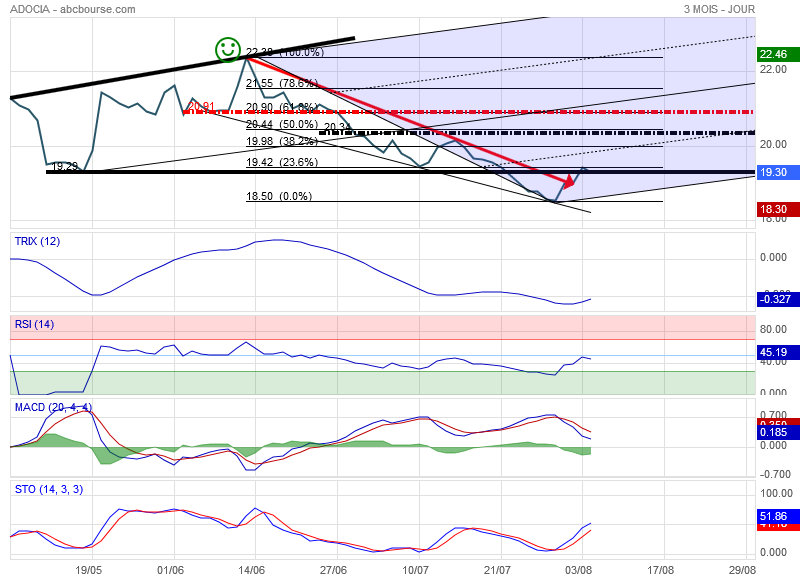The height and width of the screenshot is (580, 800).
Task: Click the 03/08 date axis label
Action: [x=579, y=570]
